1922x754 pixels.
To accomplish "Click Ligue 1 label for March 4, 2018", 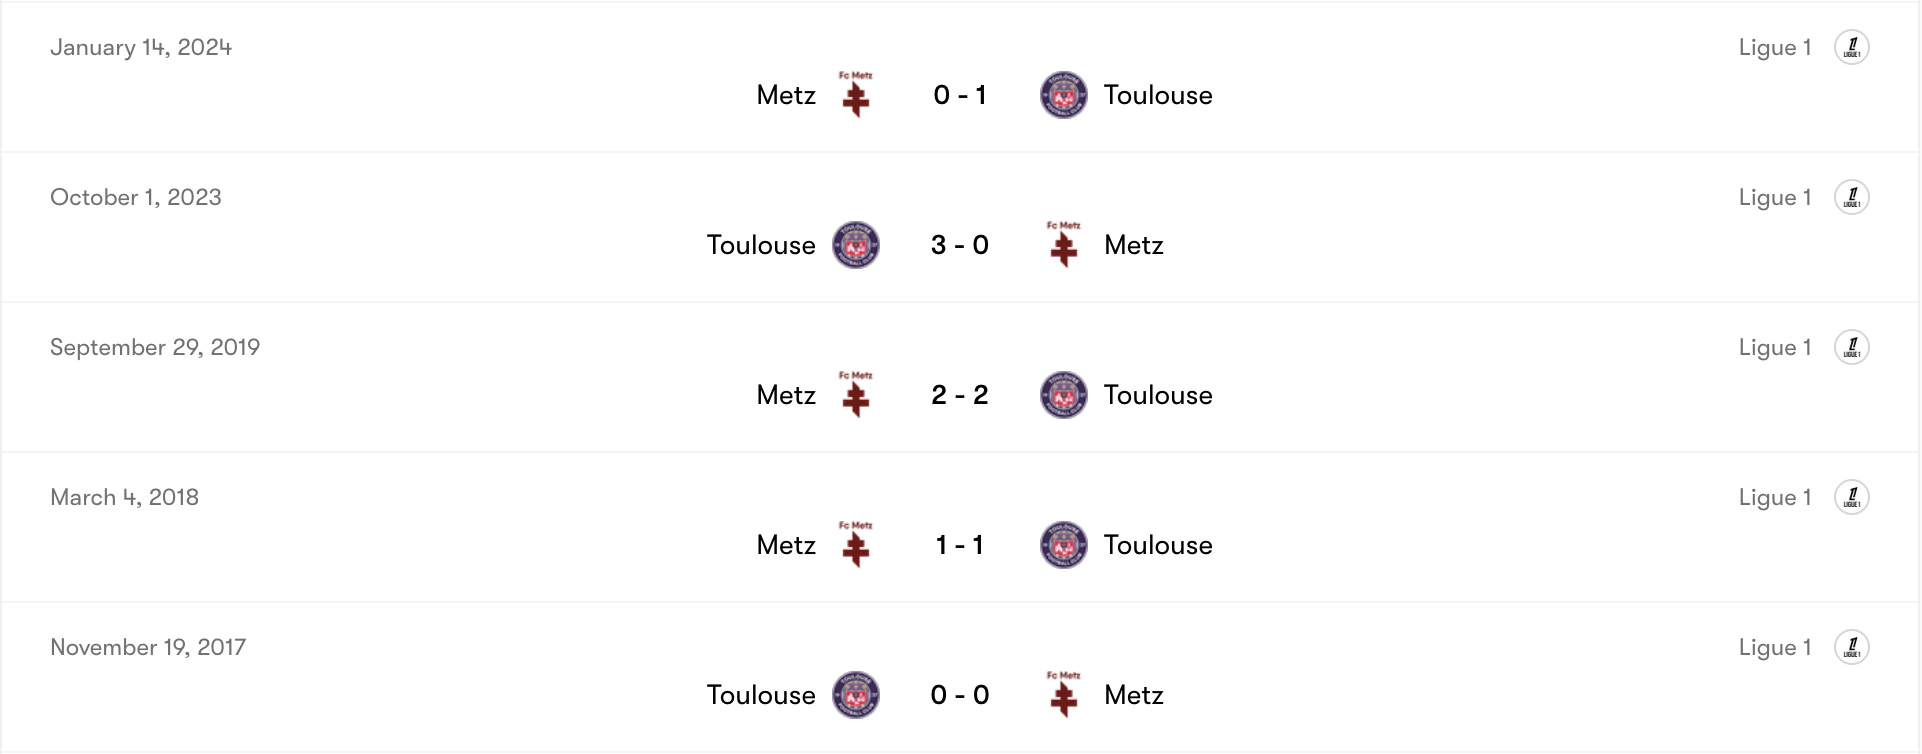I will point(1775,497).
